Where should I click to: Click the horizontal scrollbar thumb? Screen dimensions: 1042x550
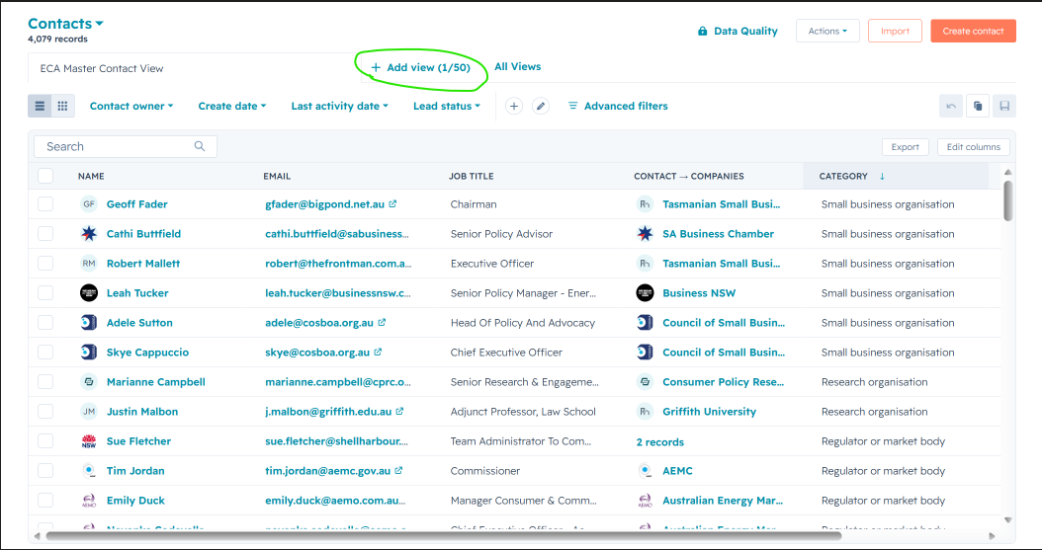(x=444, y=535)
